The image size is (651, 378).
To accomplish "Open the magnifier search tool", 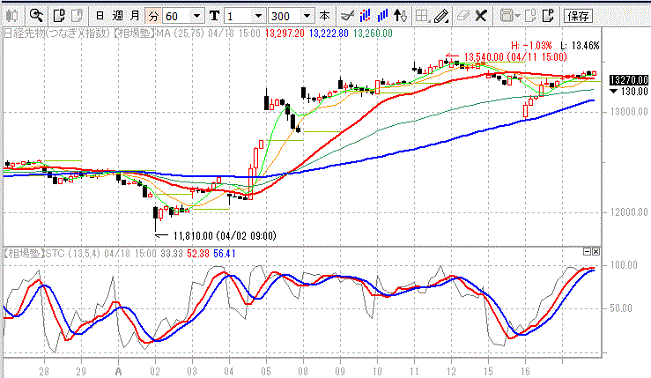I will point(36,16).
